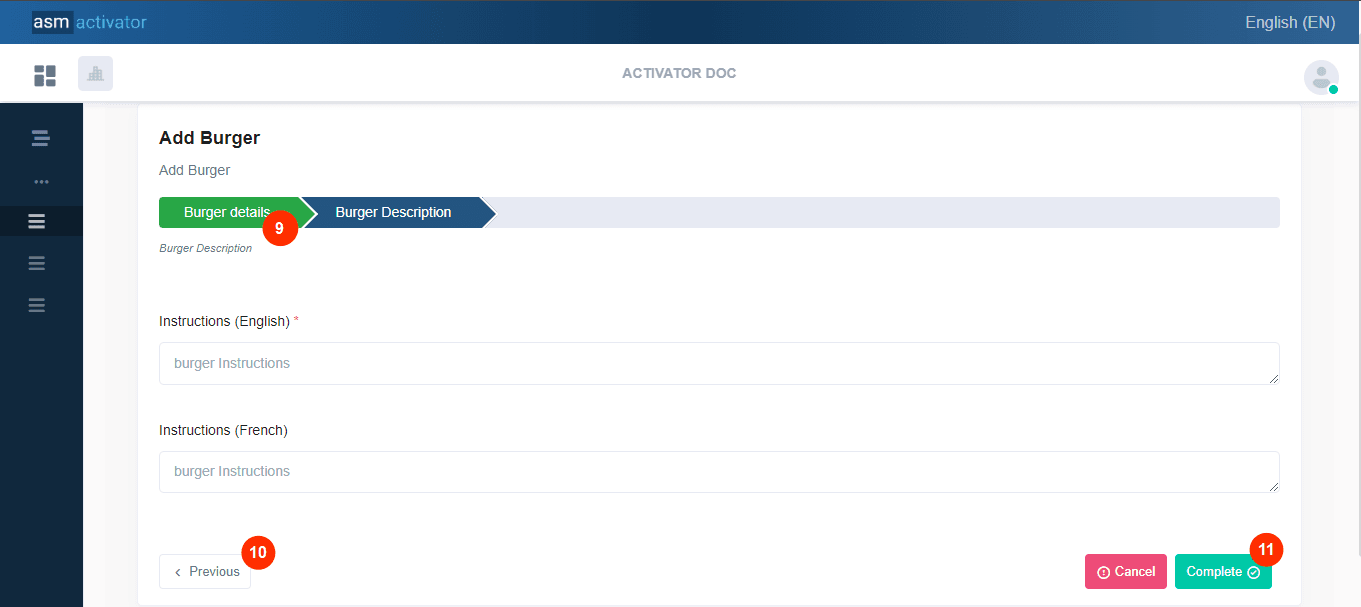Open the user profile avatar

[1320, 77]
